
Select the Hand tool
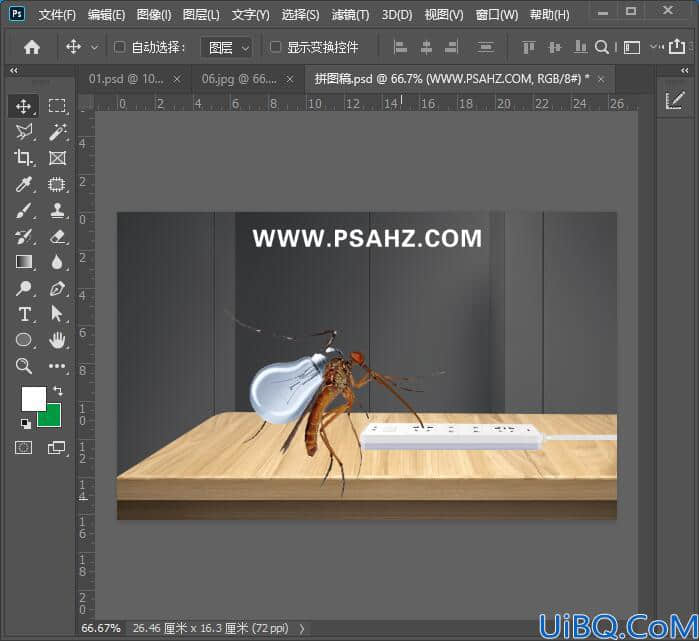[x=58, y=341]
